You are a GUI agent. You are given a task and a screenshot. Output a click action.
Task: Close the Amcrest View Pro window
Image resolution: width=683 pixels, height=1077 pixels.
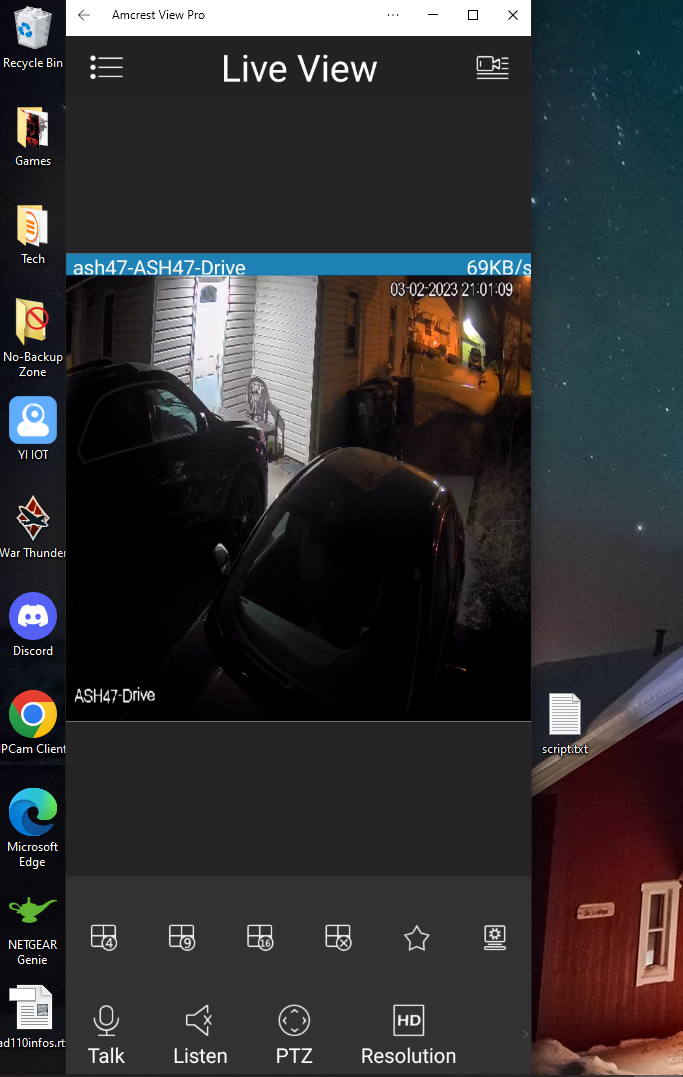[513, 15]
